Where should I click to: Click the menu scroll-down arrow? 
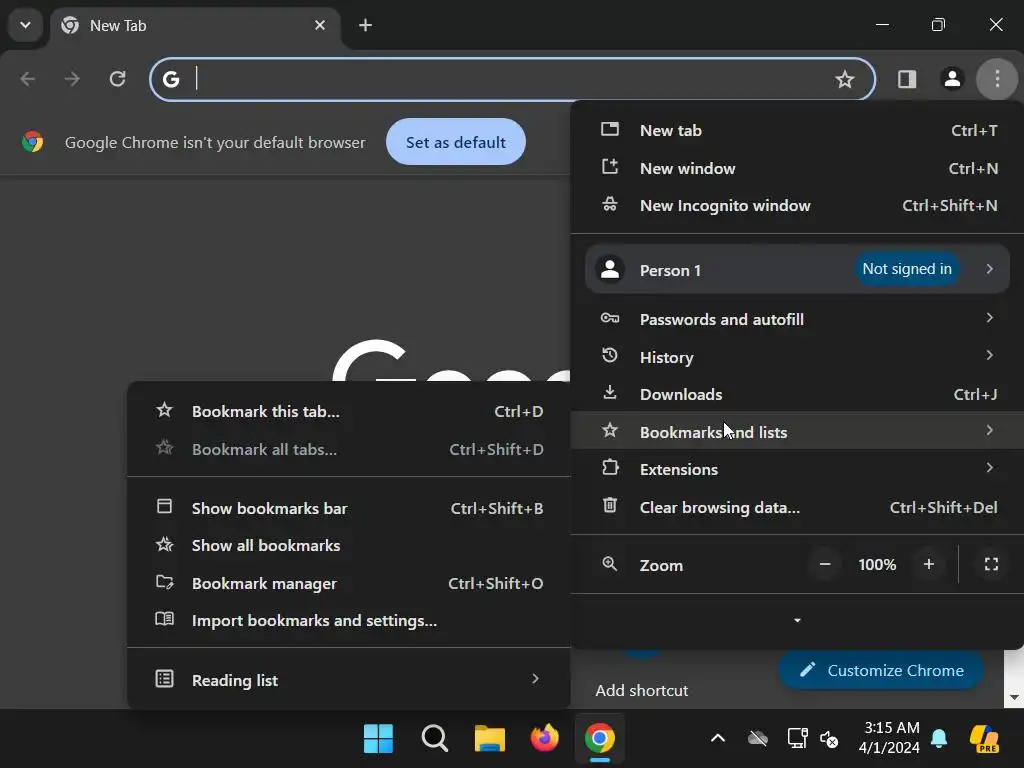tap(797, 620)
